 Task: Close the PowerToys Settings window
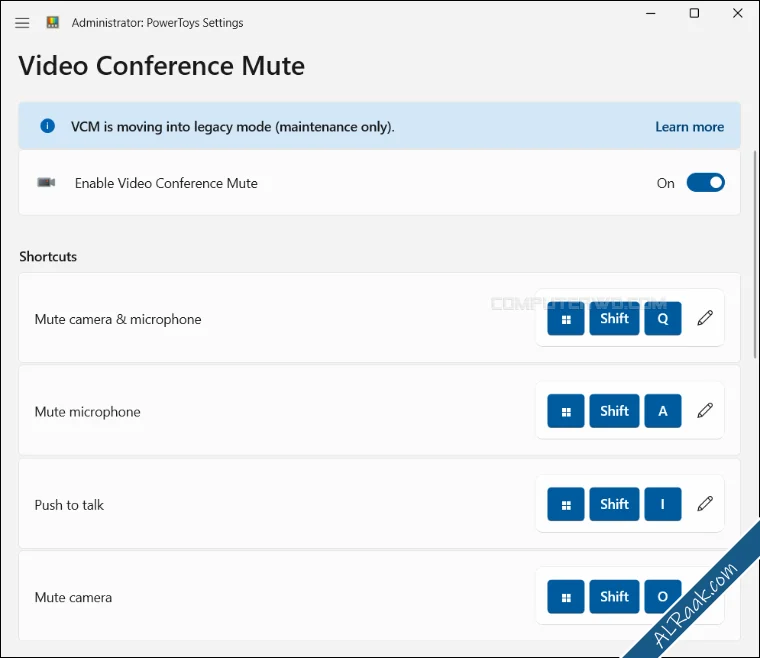click(737, 13)
